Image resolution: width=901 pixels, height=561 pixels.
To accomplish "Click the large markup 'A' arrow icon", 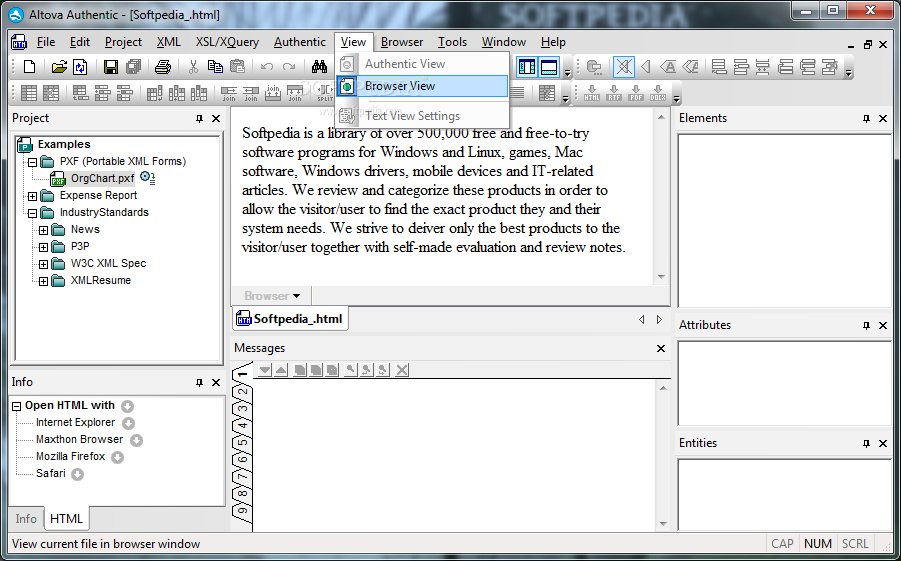I will 668,67.
